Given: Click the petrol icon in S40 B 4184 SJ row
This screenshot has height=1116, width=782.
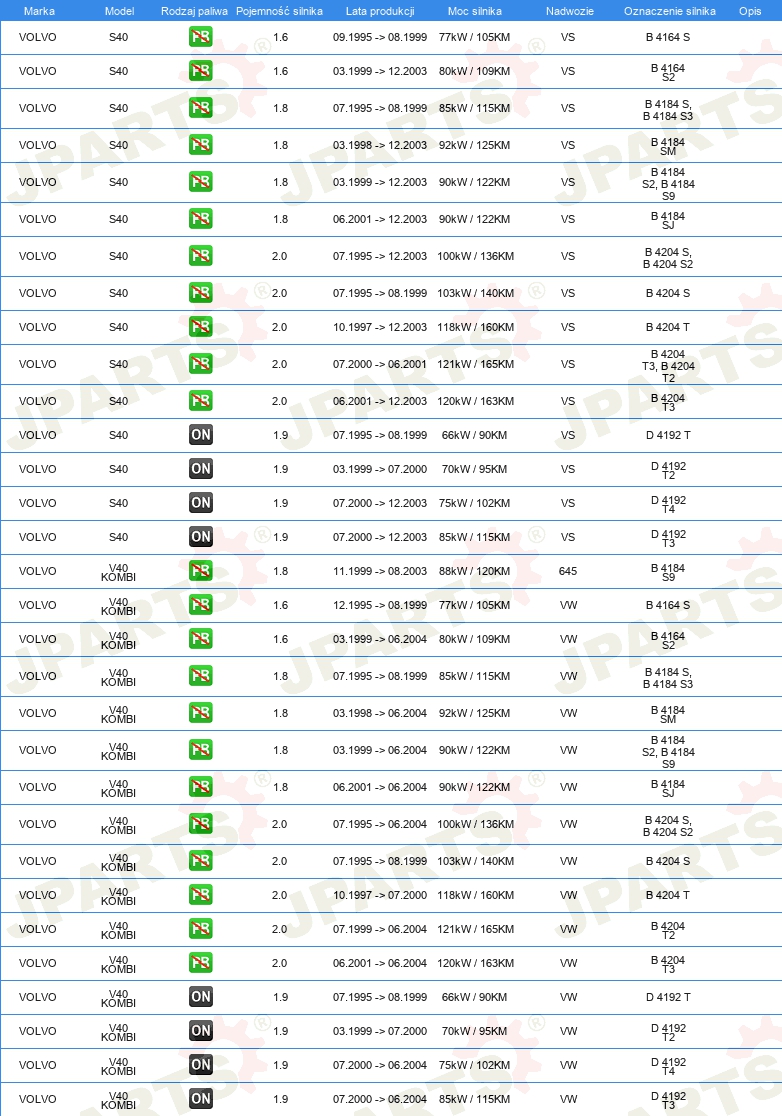Looking at the screenshot, I should click(201, 219).
